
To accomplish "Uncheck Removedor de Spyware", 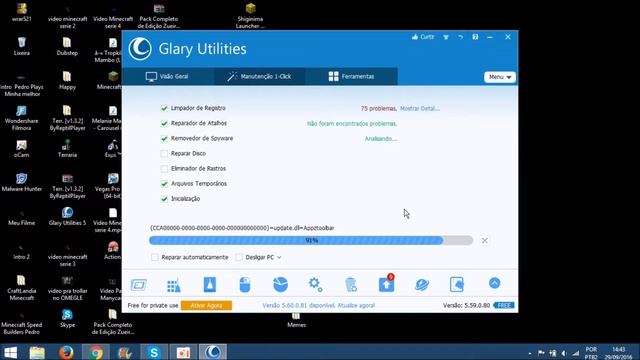I will (x=164, y=138).
